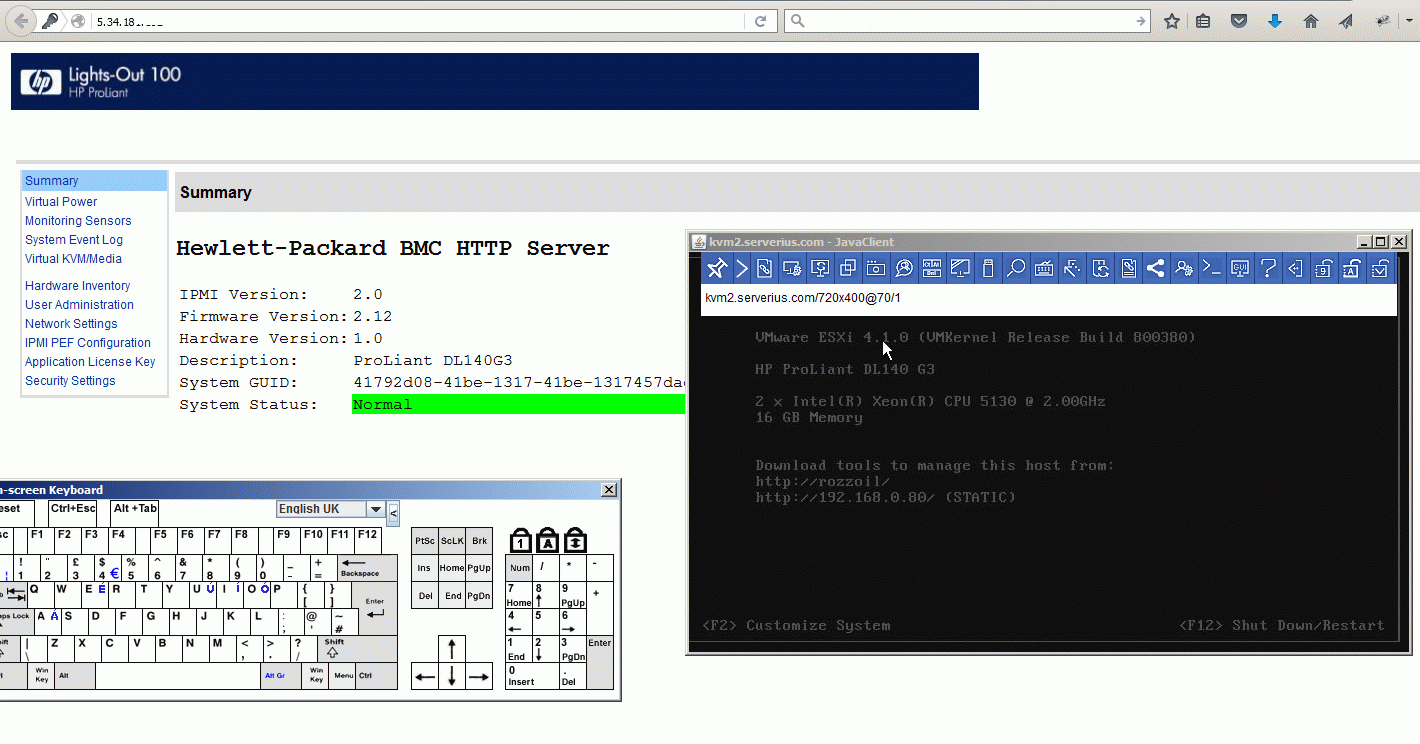
Task: Click the share icon in JavaClient toolbar
Action: pos(1155,268)
